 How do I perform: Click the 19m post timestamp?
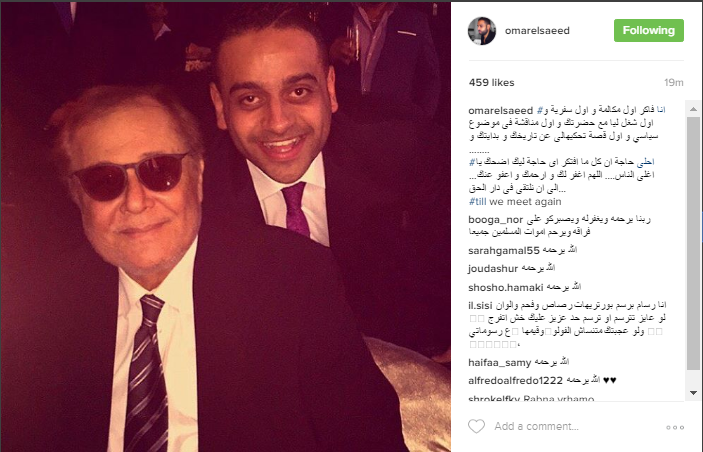coord(674,83)
